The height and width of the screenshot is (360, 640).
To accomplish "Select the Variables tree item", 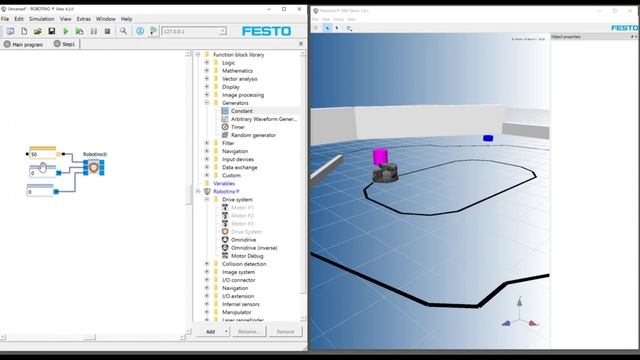I will 224,183.
